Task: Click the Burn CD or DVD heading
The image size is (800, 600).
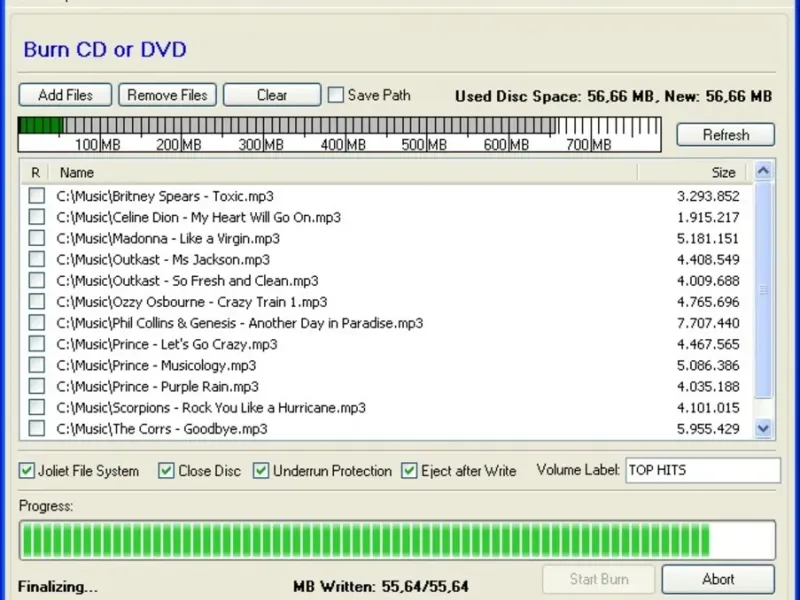Action: [105, 49]
